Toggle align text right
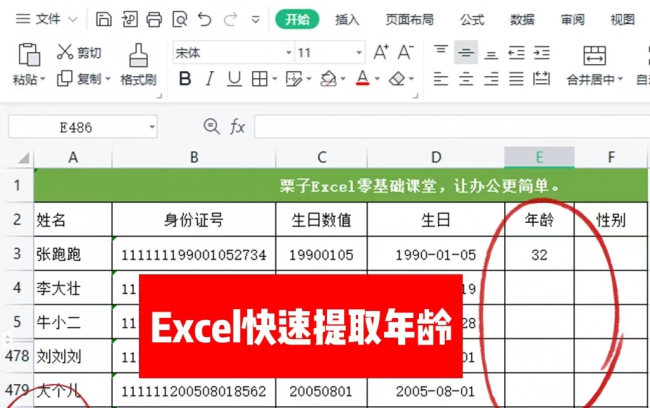The height and width of the screenshot is (408, 650). pyautogui.click(x=491, y=78)
